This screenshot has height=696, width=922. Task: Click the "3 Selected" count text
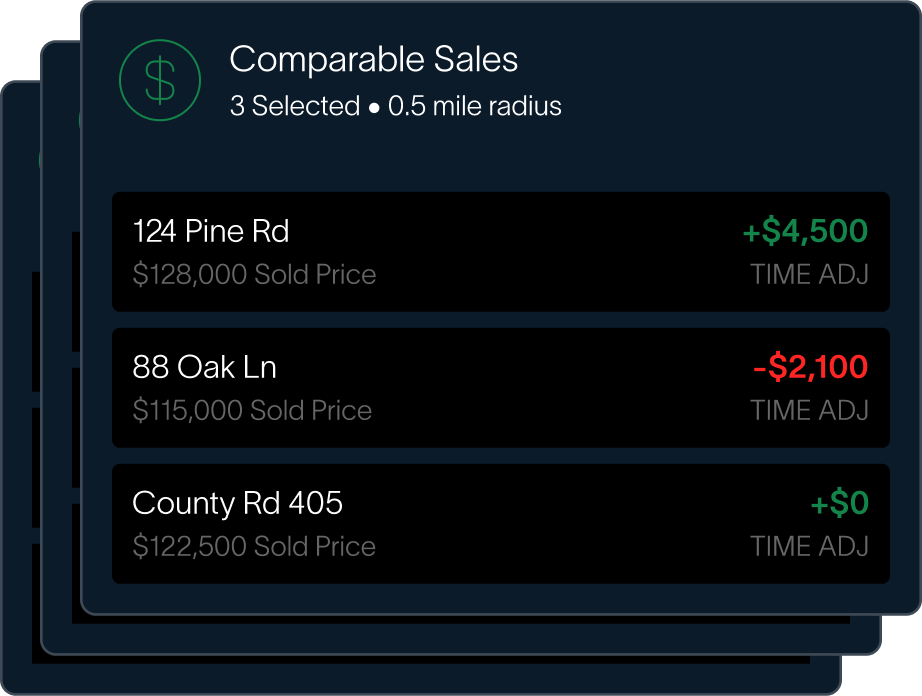click(294, 106)
